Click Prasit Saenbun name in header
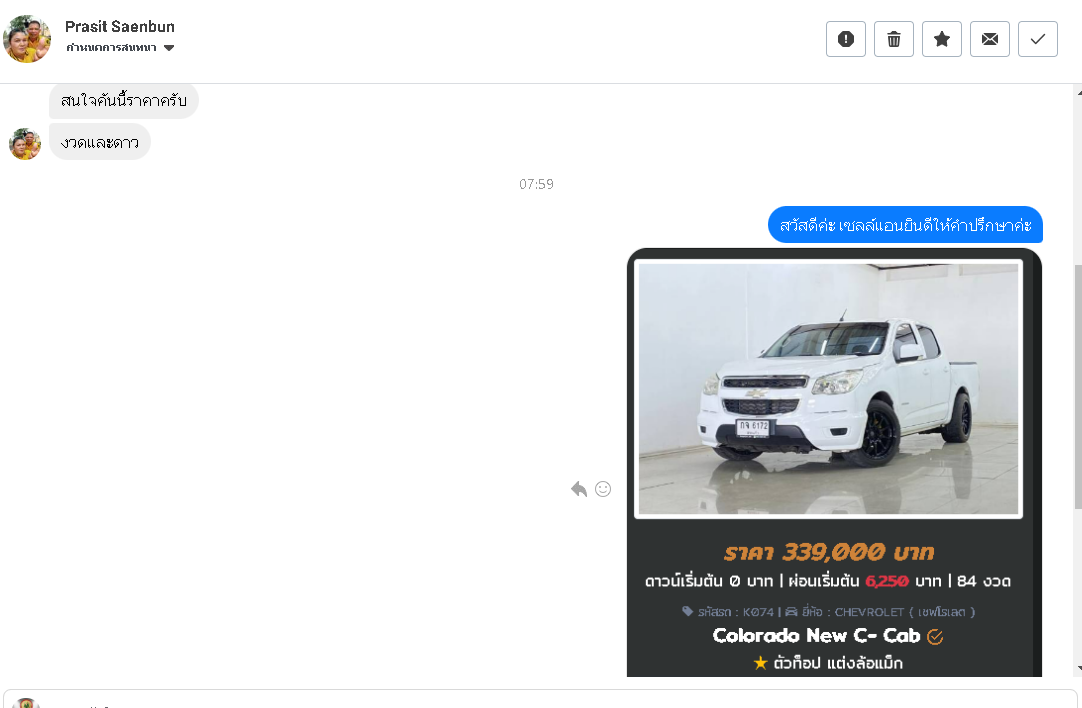1082x708 pixels. (119, 27)
